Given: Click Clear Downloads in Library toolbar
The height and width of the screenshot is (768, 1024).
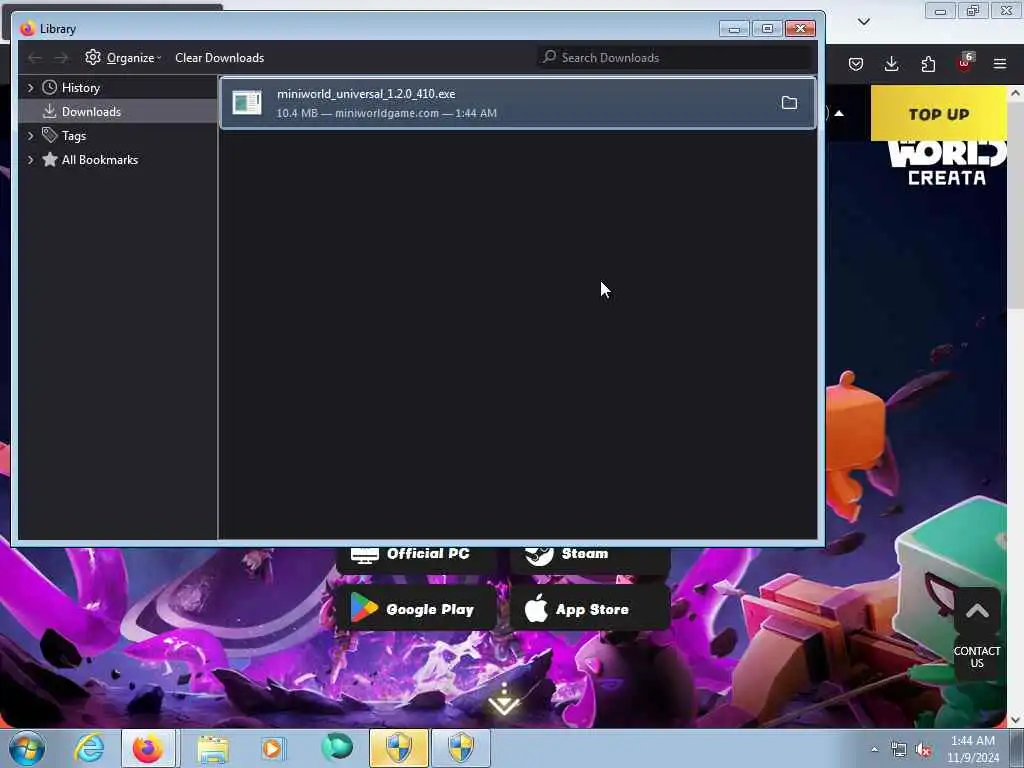Looking at the screenshot, I should pyautogui.click(x=219, y=57).
